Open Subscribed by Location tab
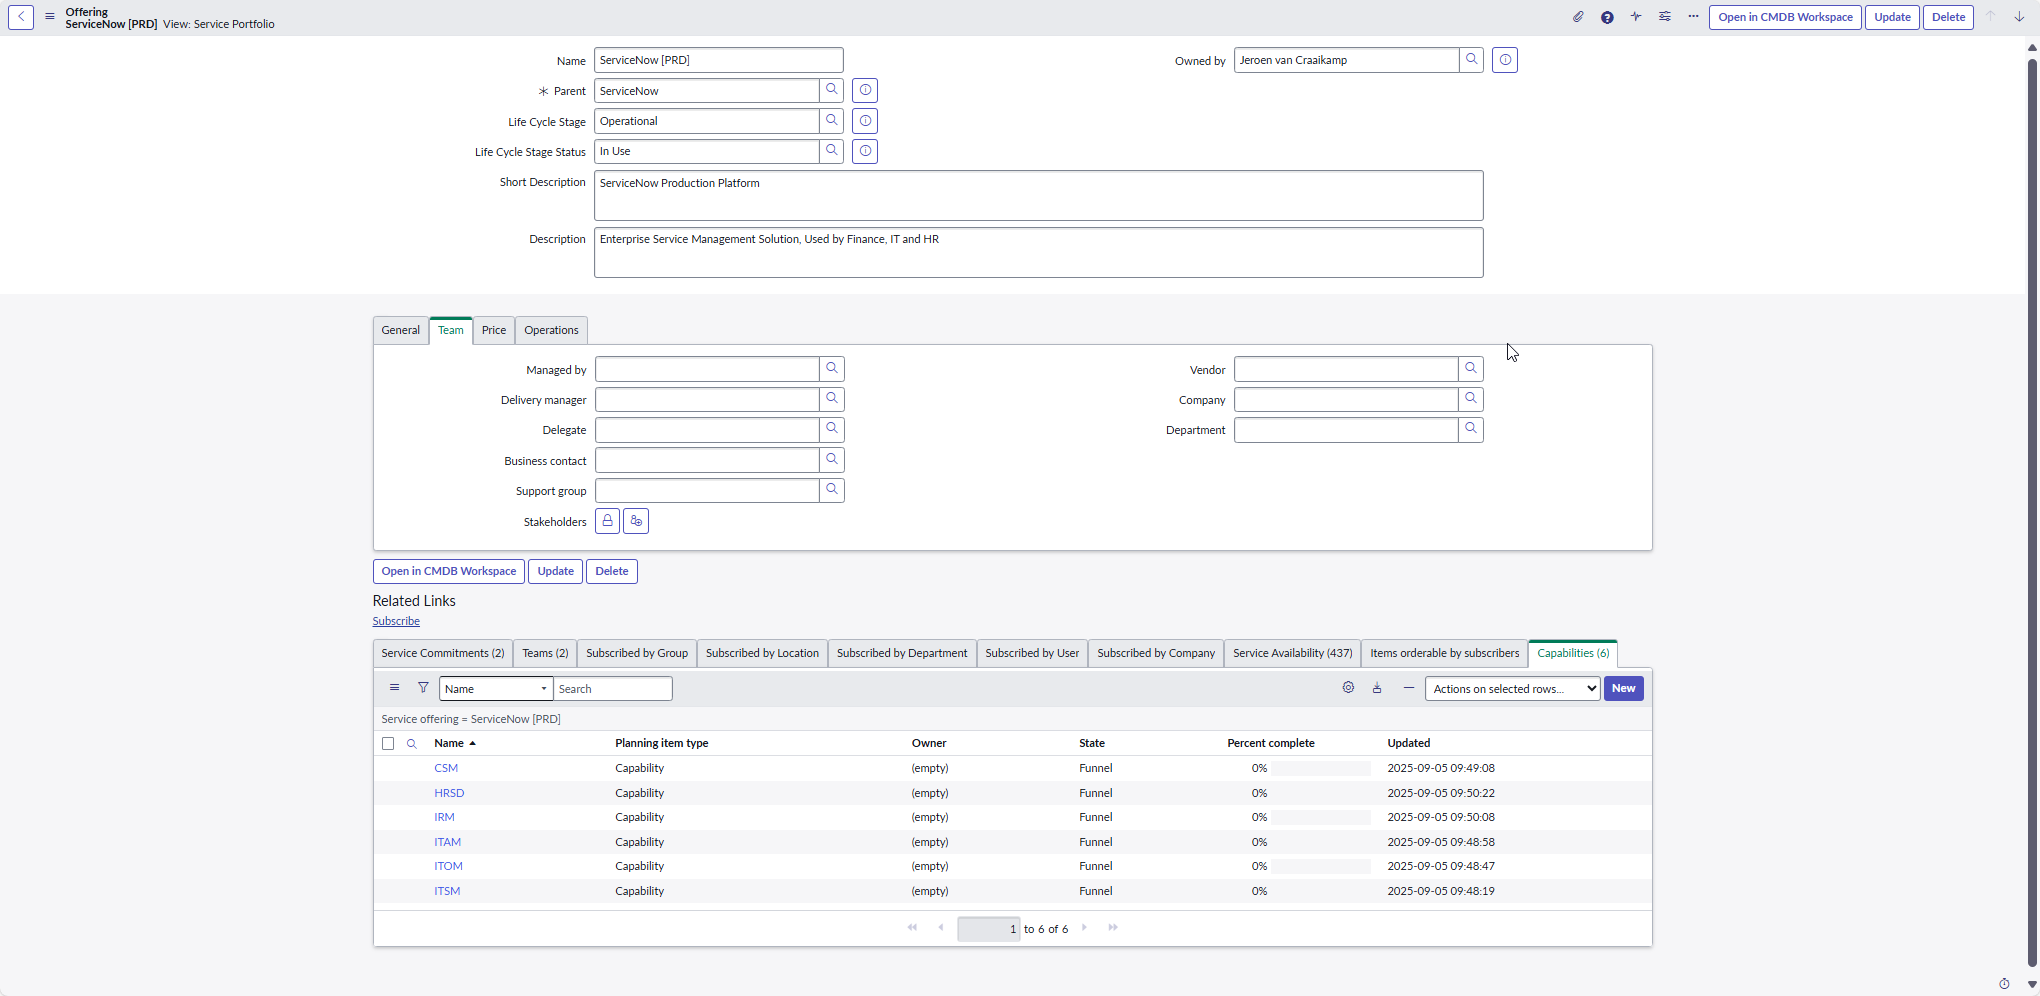The width and height of the screenshot is (2040, 996). (762, 653)
